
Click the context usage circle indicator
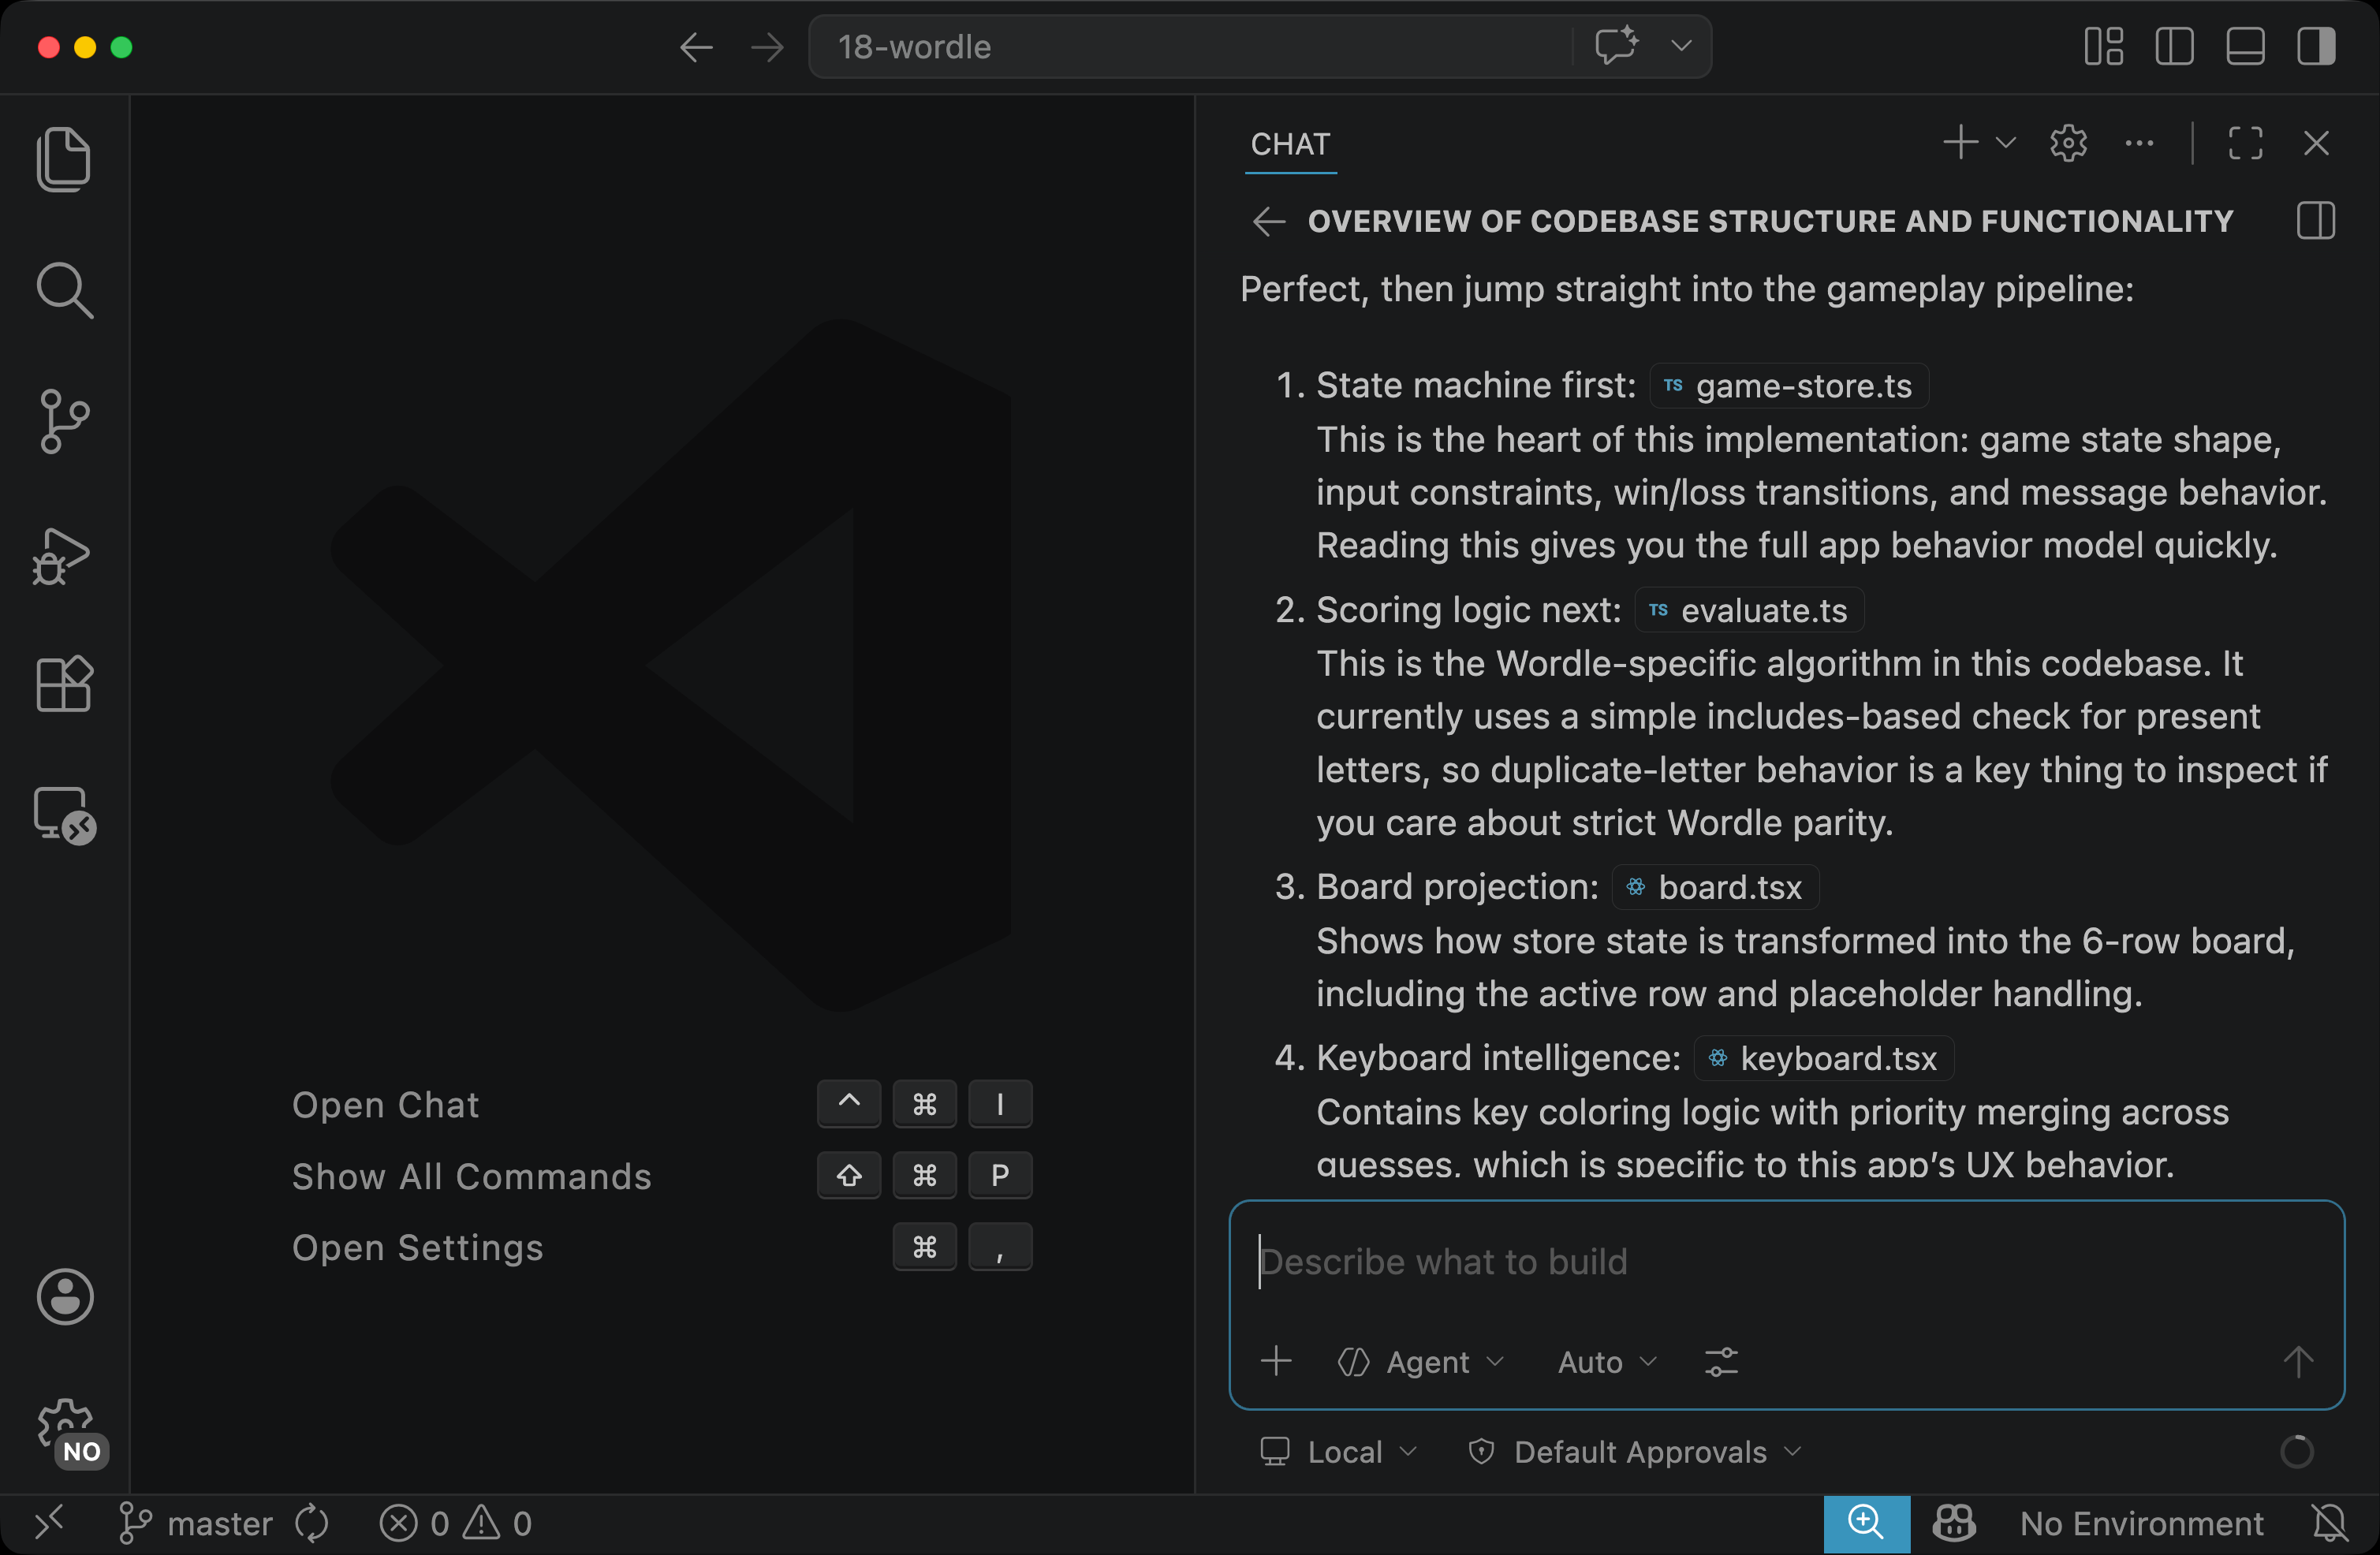tap(2296, 1451)
